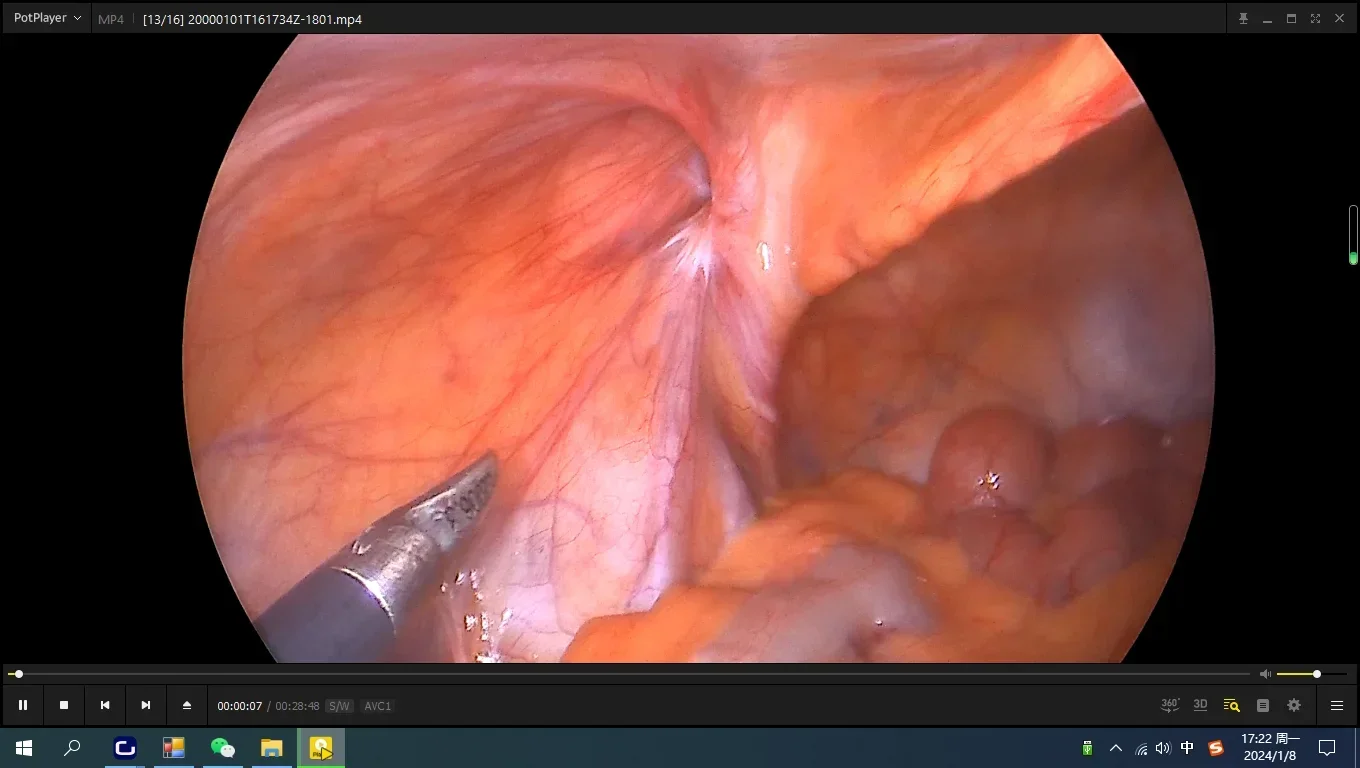This screenshot has height=768, width=1360.
Task: Mute audio using the speaker icon
Action: point(1265,674)
